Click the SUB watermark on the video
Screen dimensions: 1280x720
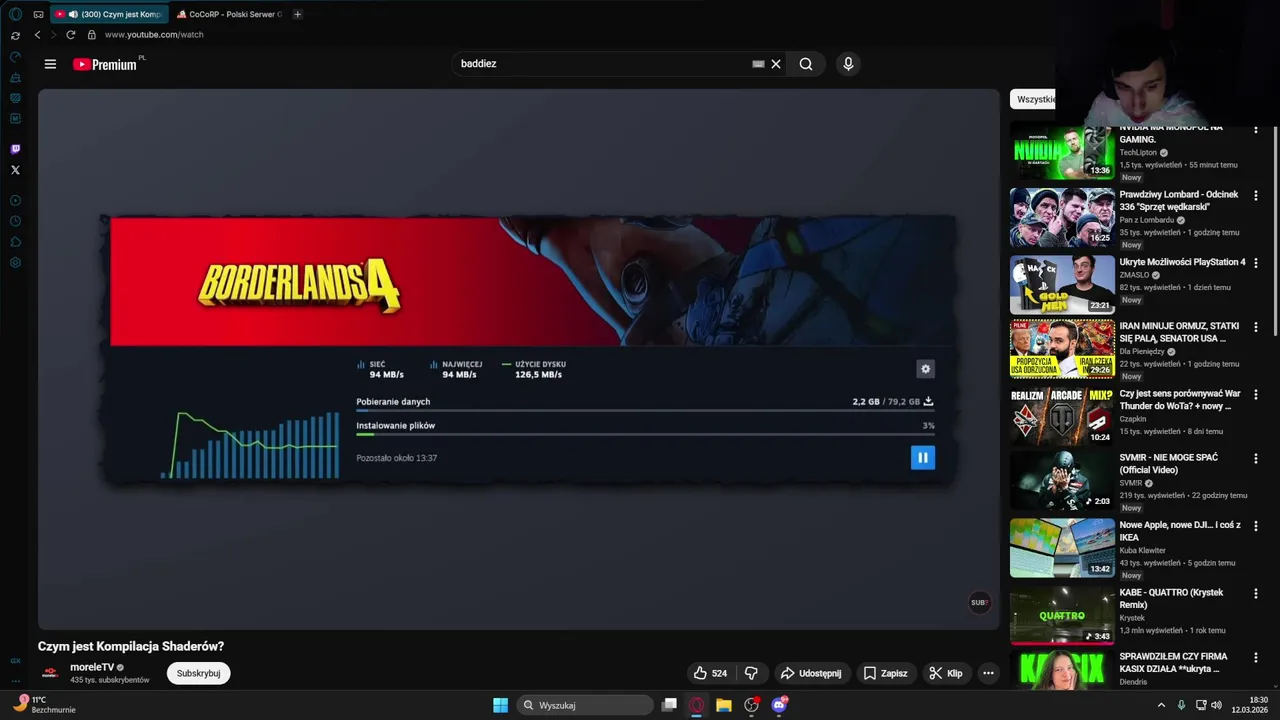coord(979,602)
